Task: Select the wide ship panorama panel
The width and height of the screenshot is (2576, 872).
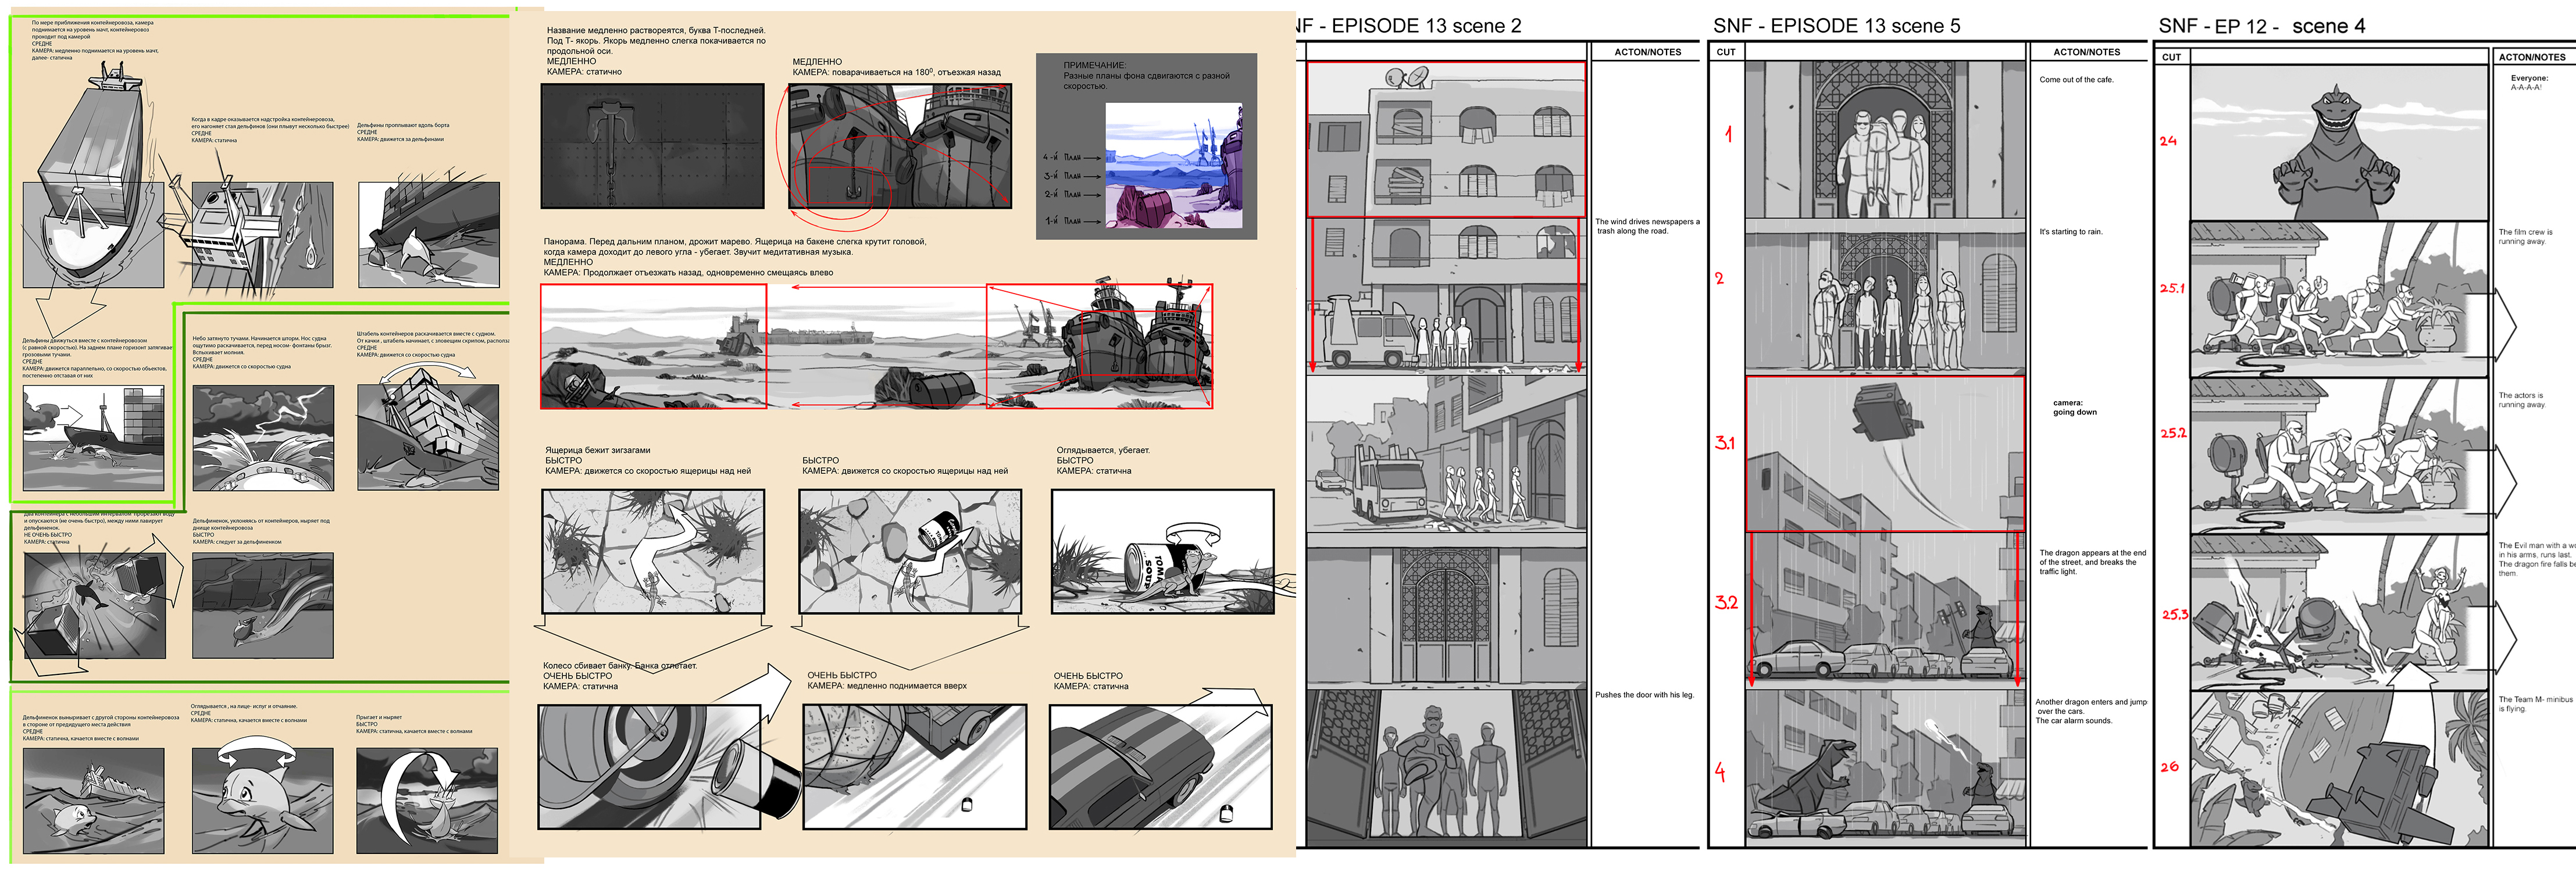Action: tap(876, 347)
